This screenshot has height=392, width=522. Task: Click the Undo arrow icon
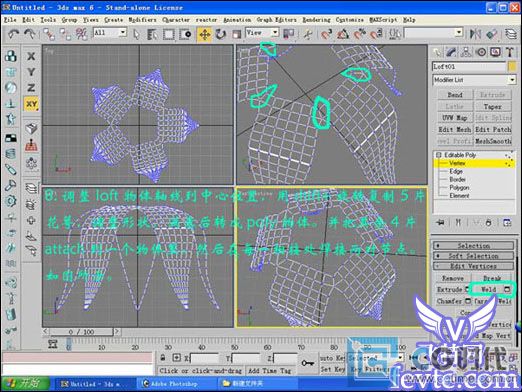pos(13,34)
